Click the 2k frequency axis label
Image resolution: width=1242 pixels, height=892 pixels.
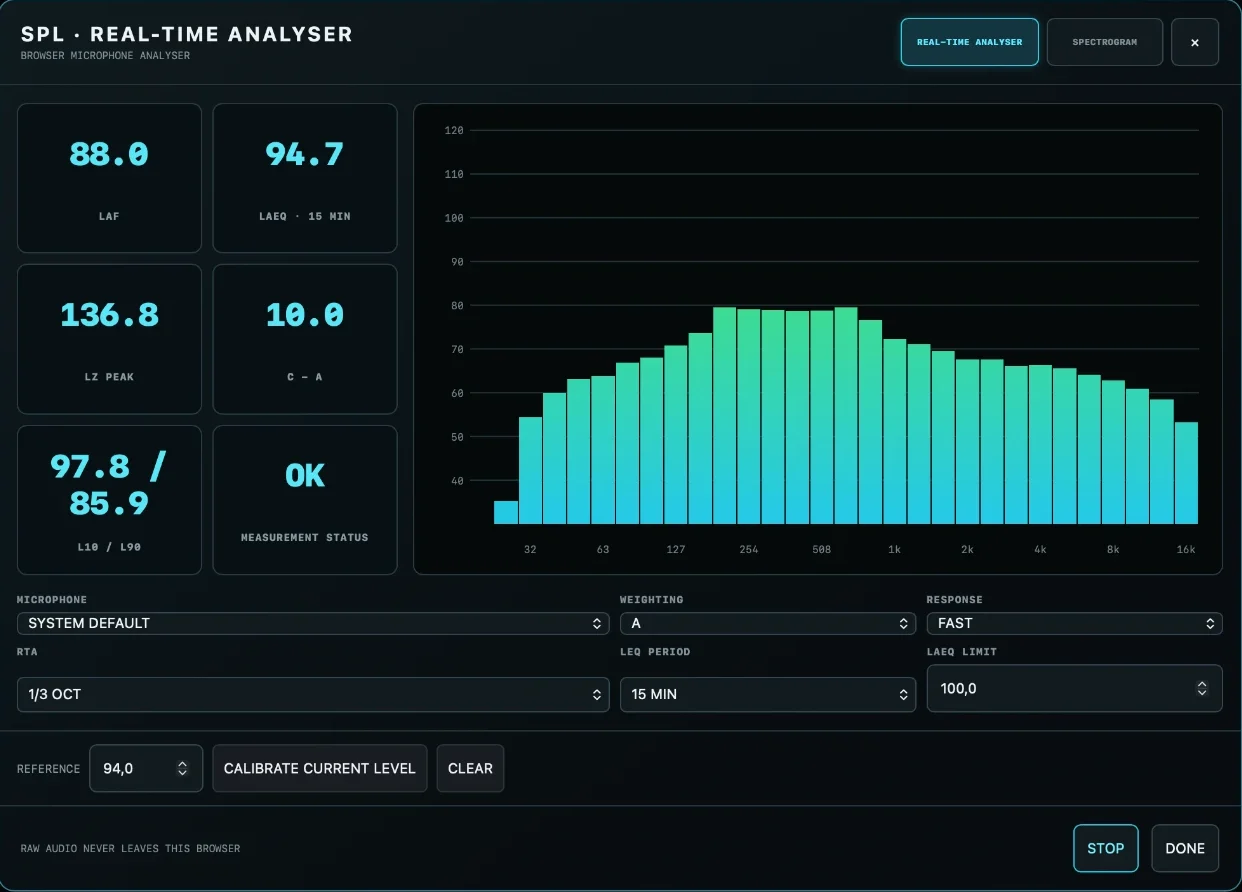click(x=967, y=550)
